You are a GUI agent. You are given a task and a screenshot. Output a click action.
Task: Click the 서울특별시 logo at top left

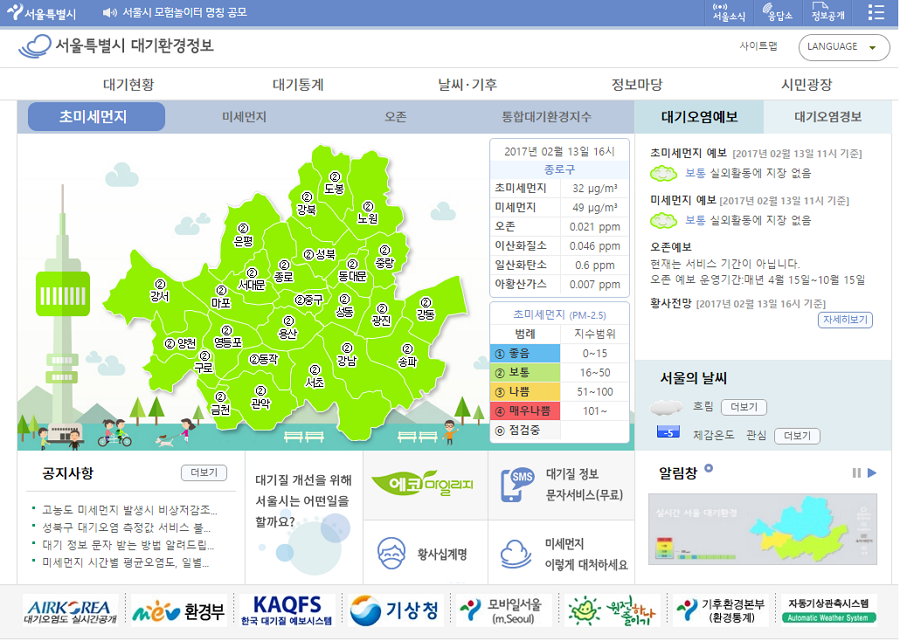click(41, 13)
